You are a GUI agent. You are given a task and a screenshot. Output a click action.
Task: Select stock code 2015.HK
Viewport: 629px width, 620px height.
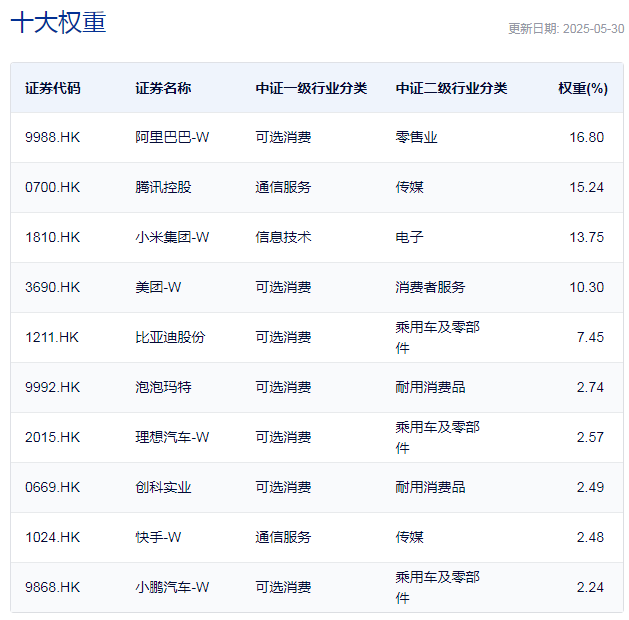[x=53, y=437]
